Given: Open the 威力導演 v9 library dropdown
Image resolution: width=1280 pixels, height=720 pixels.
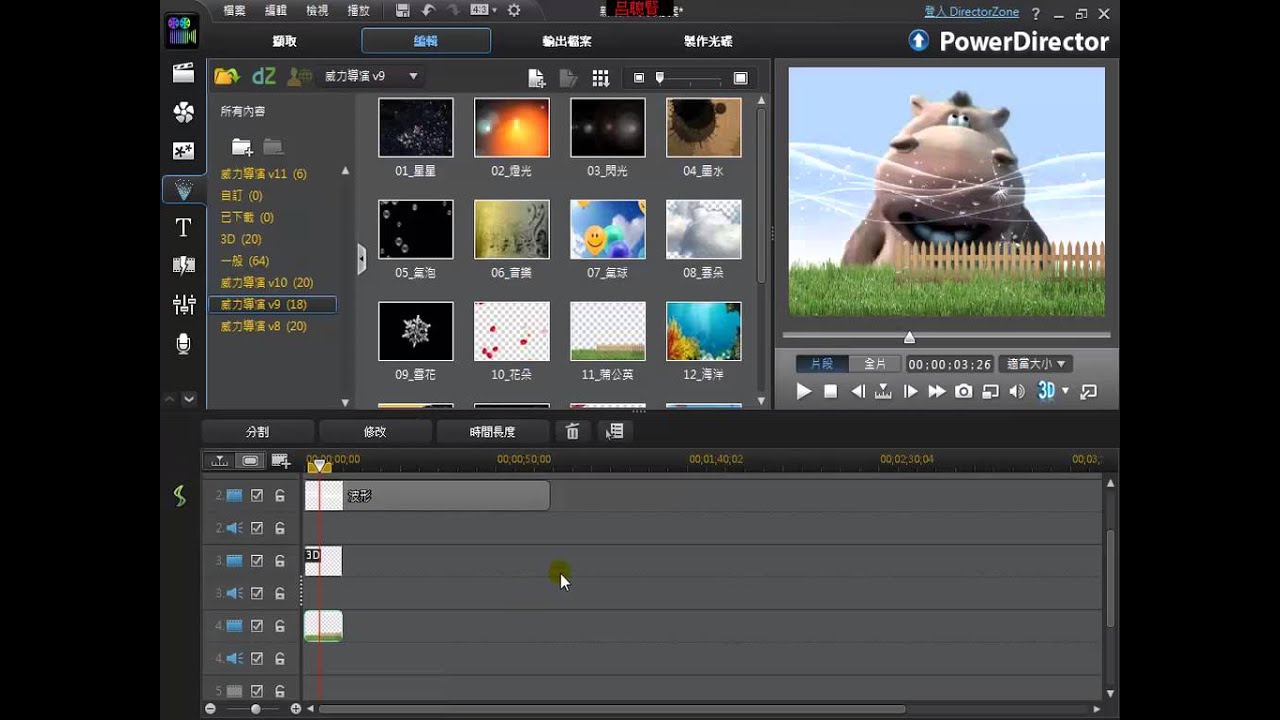Looking at the screenshot, I should (x=371, y=76).
